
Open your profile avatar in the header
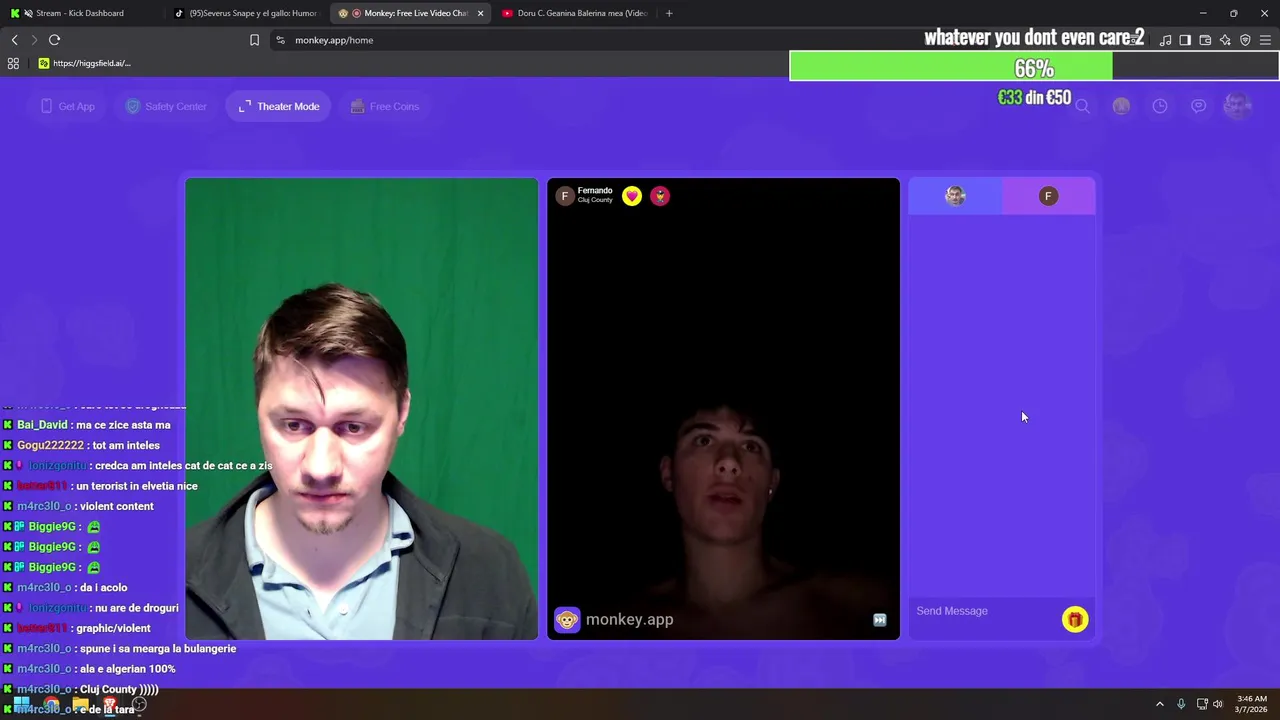click(1237, 106)
